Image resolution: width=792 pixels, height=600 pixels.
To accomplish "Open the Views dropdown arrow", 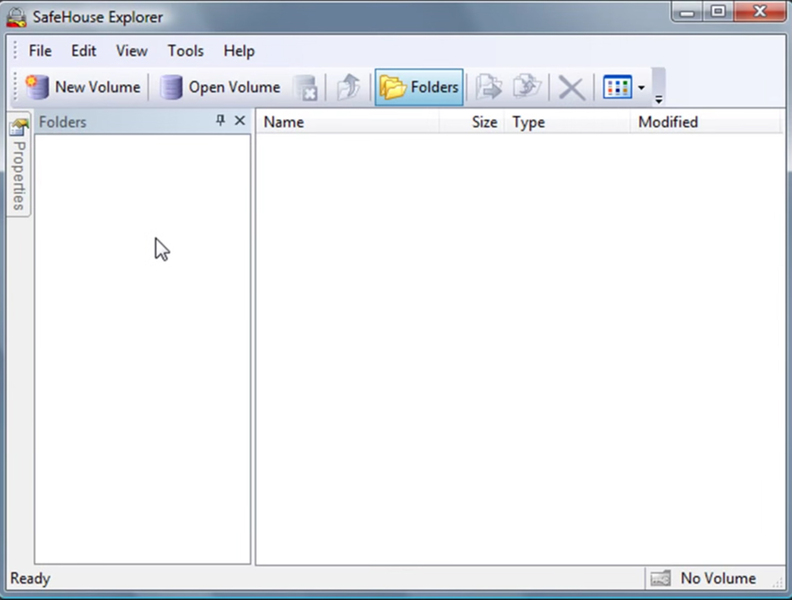I will (x=641, y=88).
